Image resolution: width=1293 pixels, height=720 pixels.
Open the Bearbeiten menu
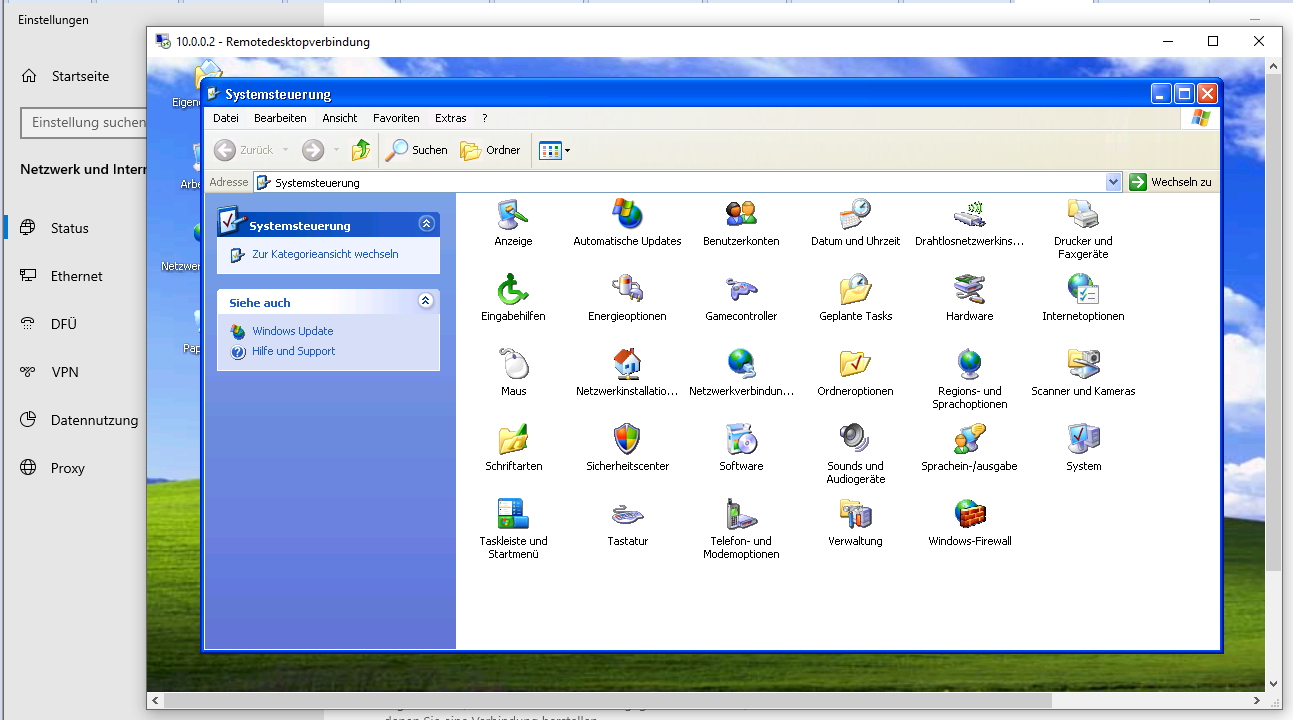(x=280, y=118)
